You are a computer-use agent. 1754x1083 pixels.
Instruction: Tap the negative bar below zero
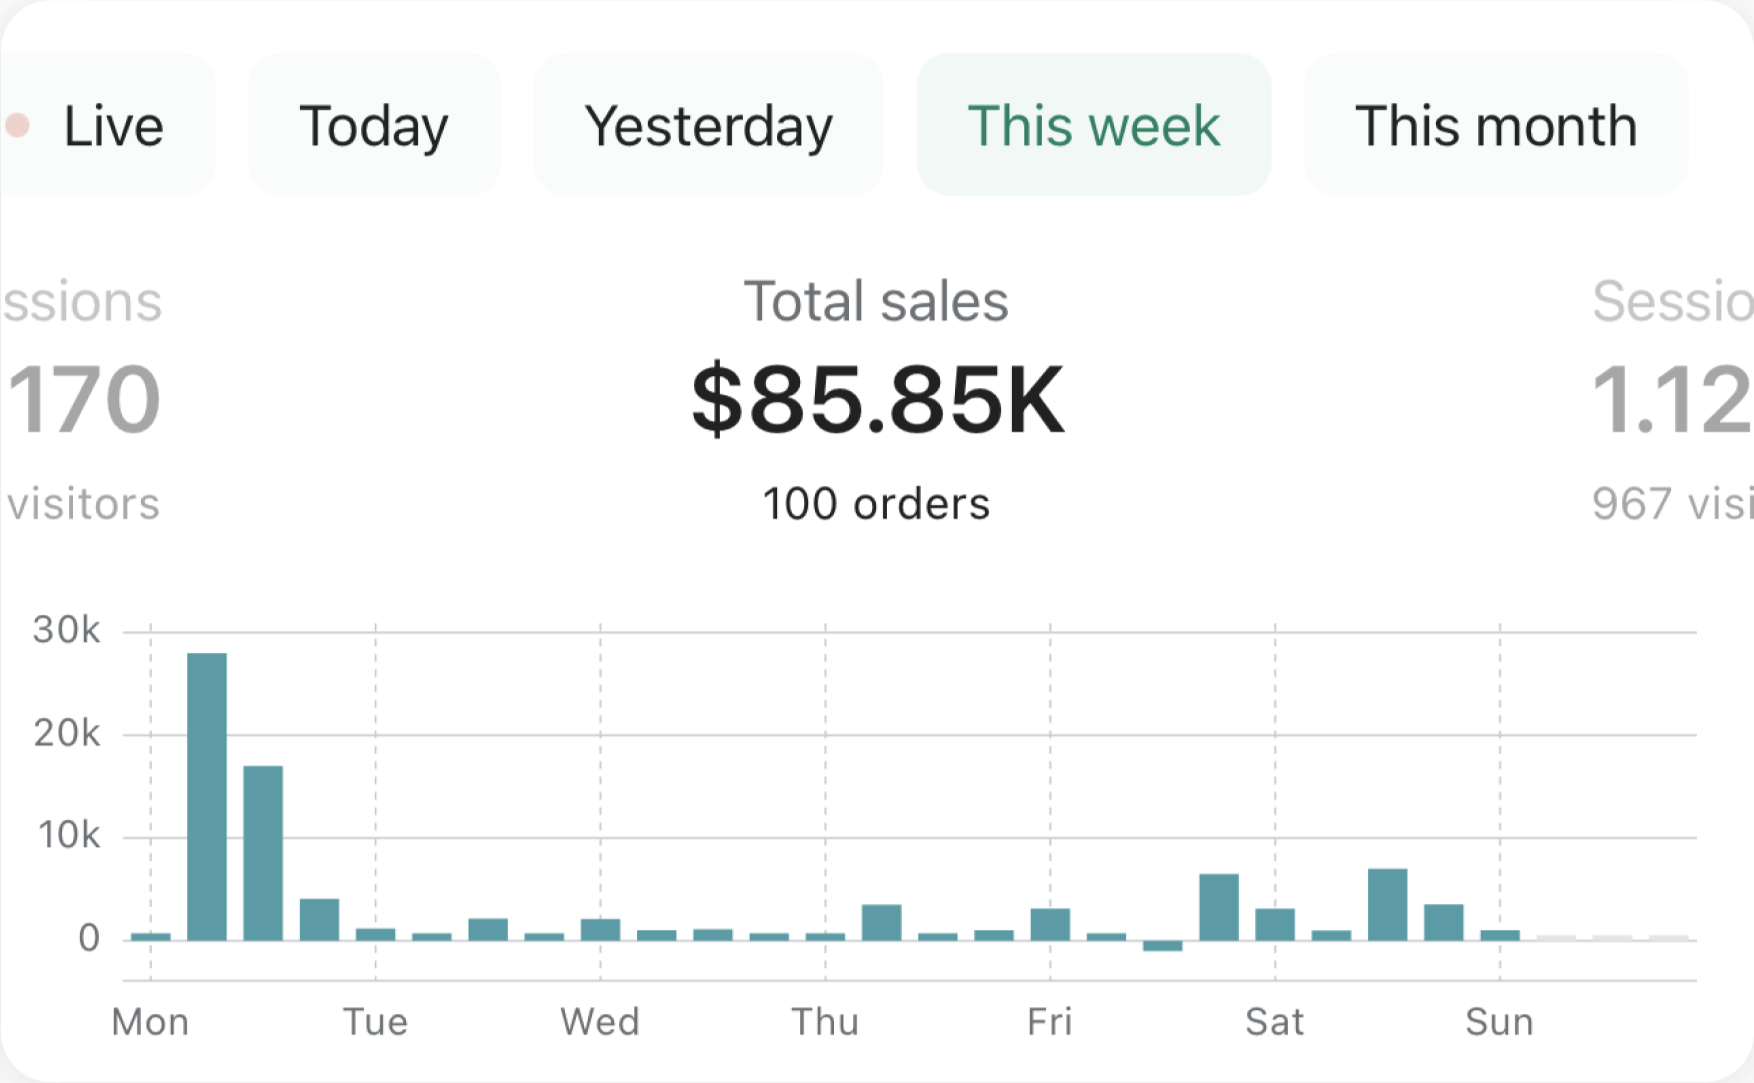point(1162,946)
